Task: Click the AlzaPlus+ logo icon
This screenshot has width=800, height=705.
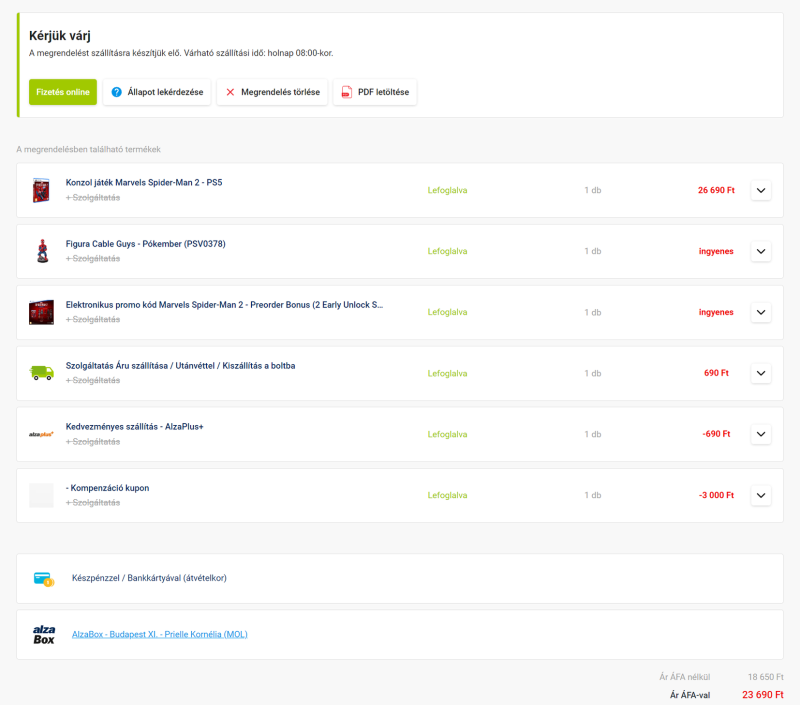Action: click(x=41, y=434)
